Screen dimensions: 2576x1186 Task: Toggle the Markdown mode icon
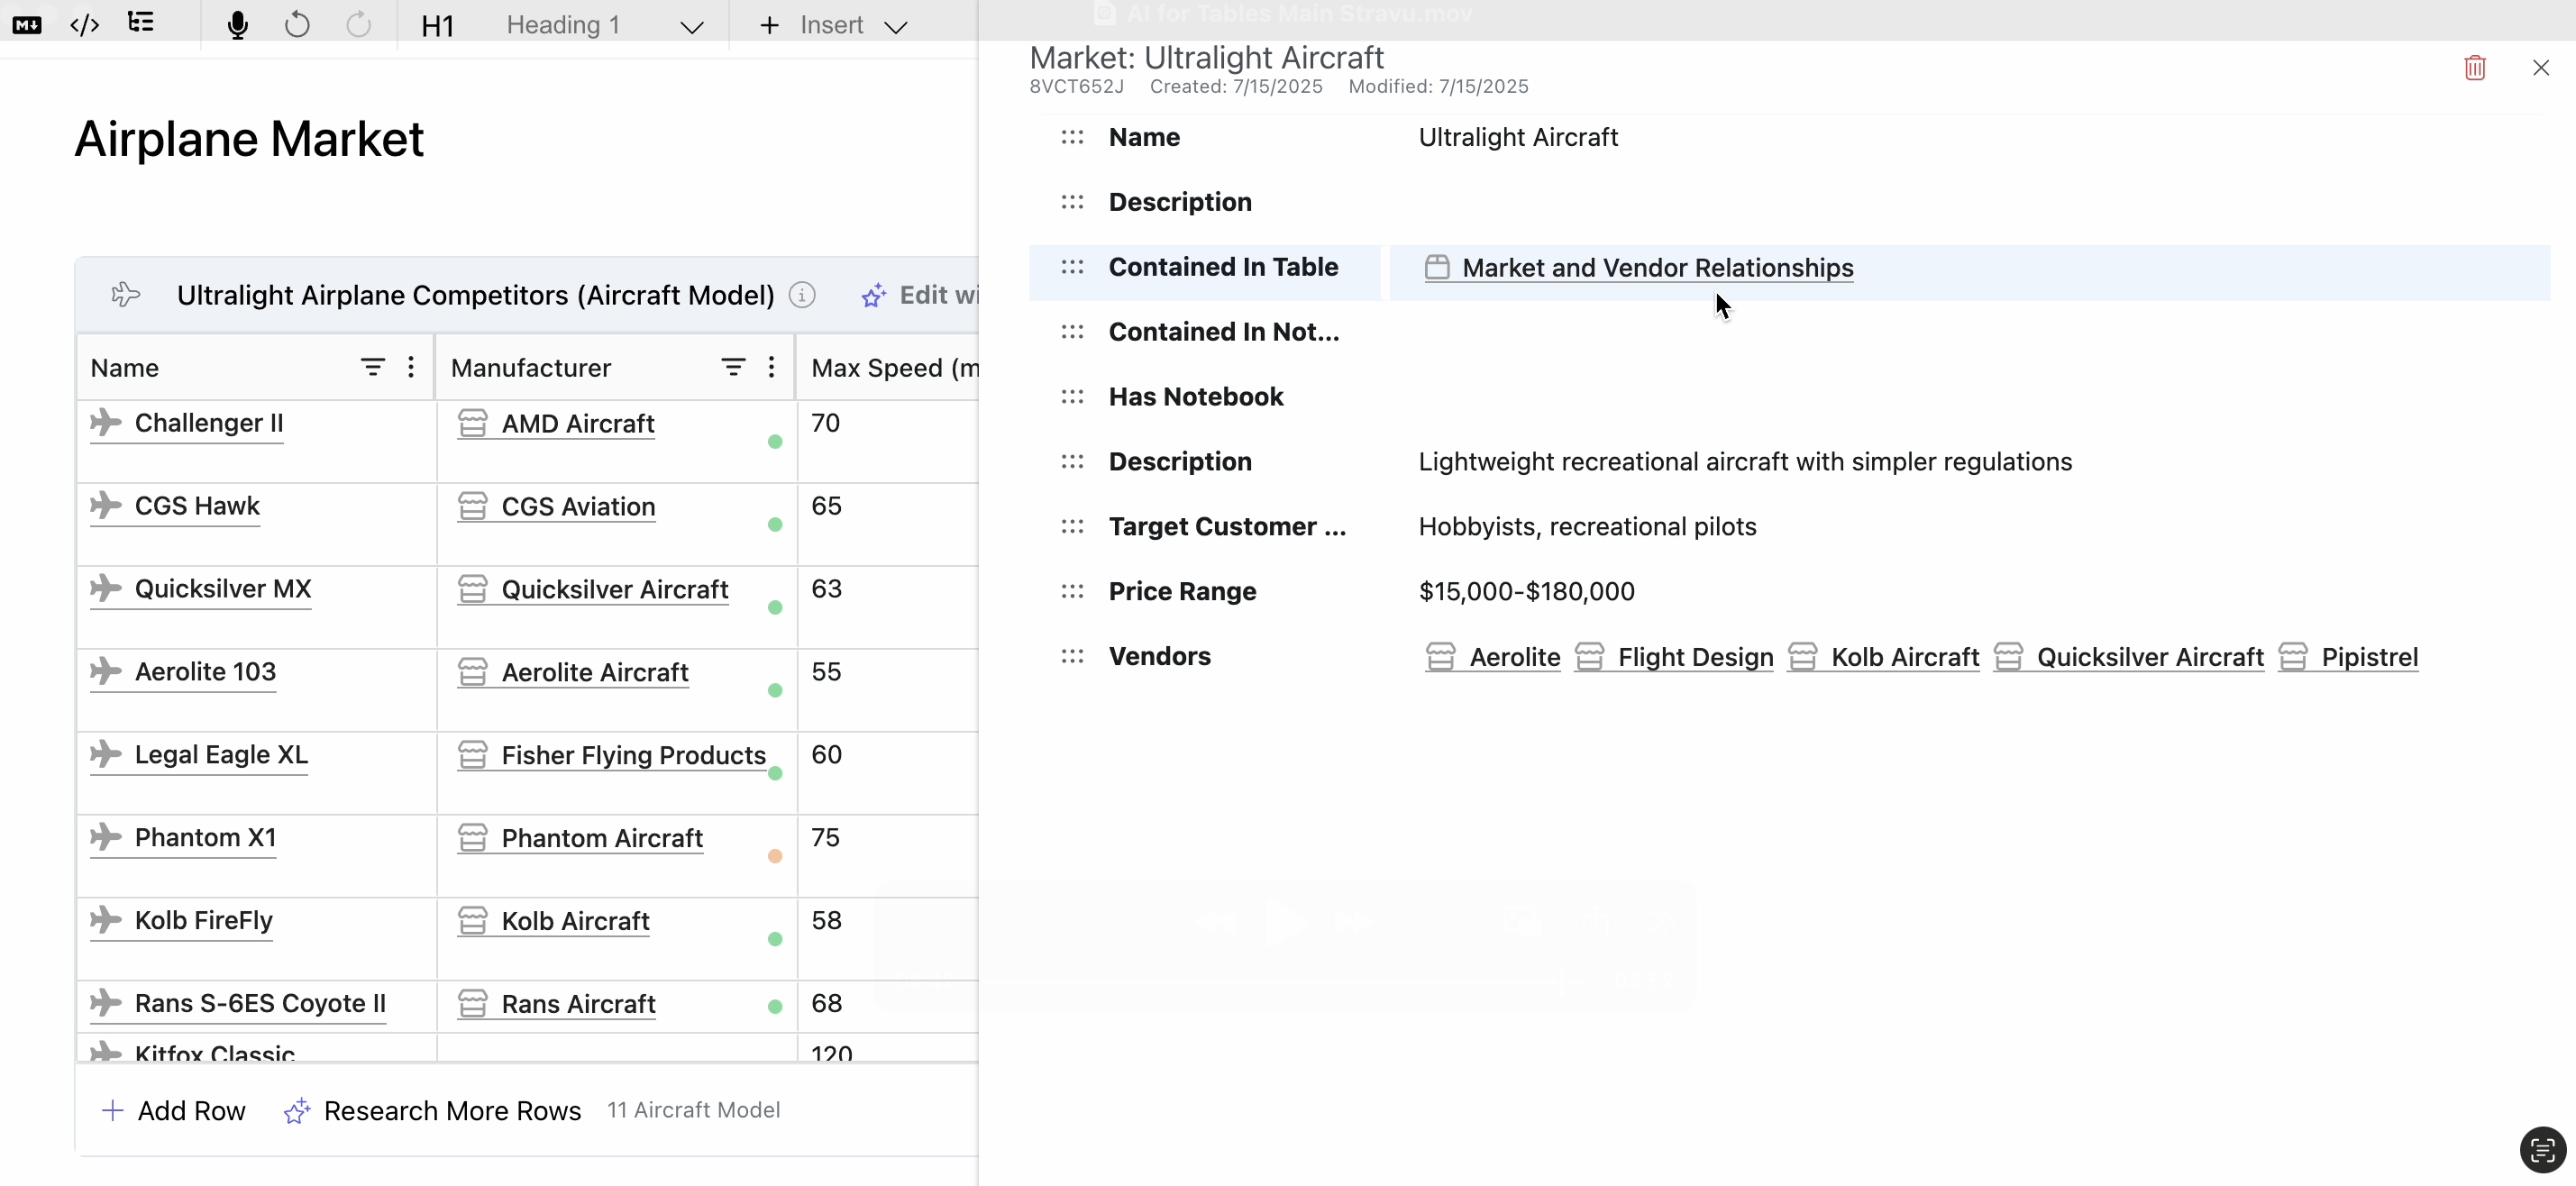(27, 25)
